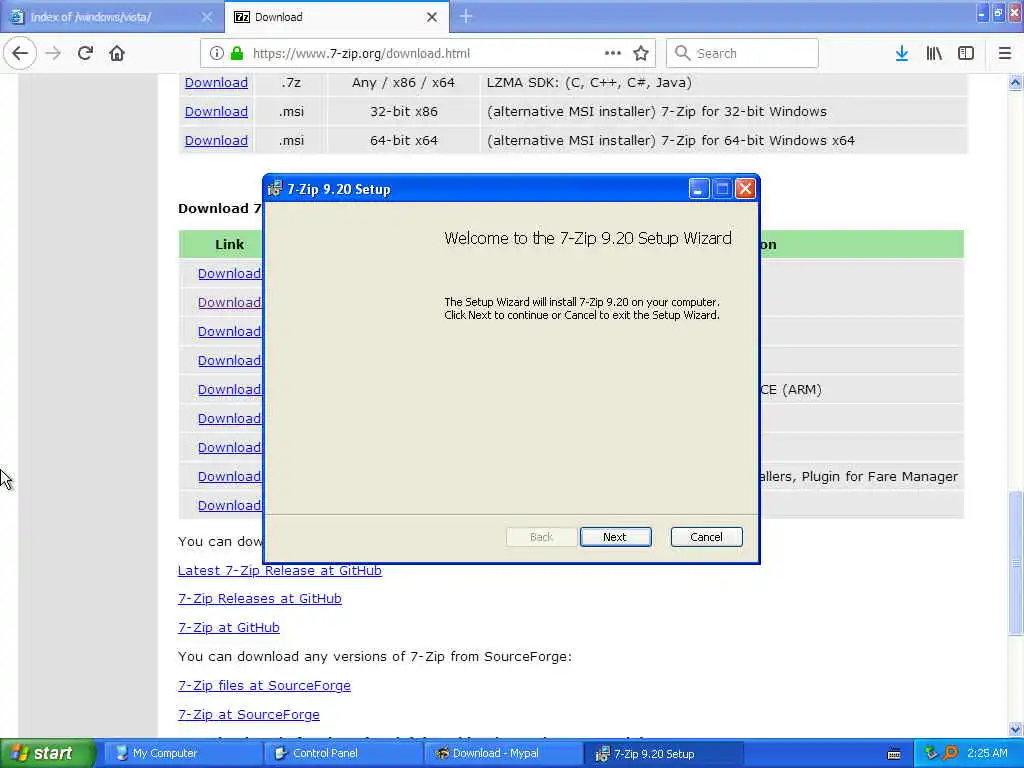Open Latest 7-Zip Release at GitHub
This screenshot has width=1024, height=768.
click(280, 570)
